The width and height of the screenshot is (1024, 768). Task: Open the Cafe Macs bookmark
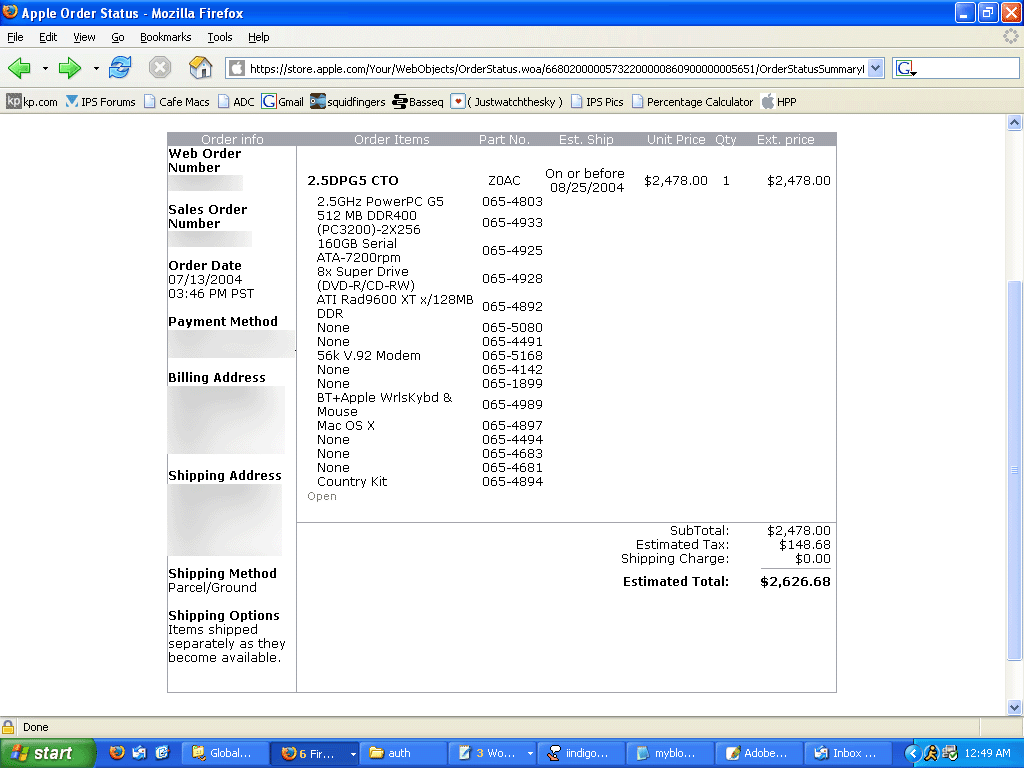[x=176, y=102]
